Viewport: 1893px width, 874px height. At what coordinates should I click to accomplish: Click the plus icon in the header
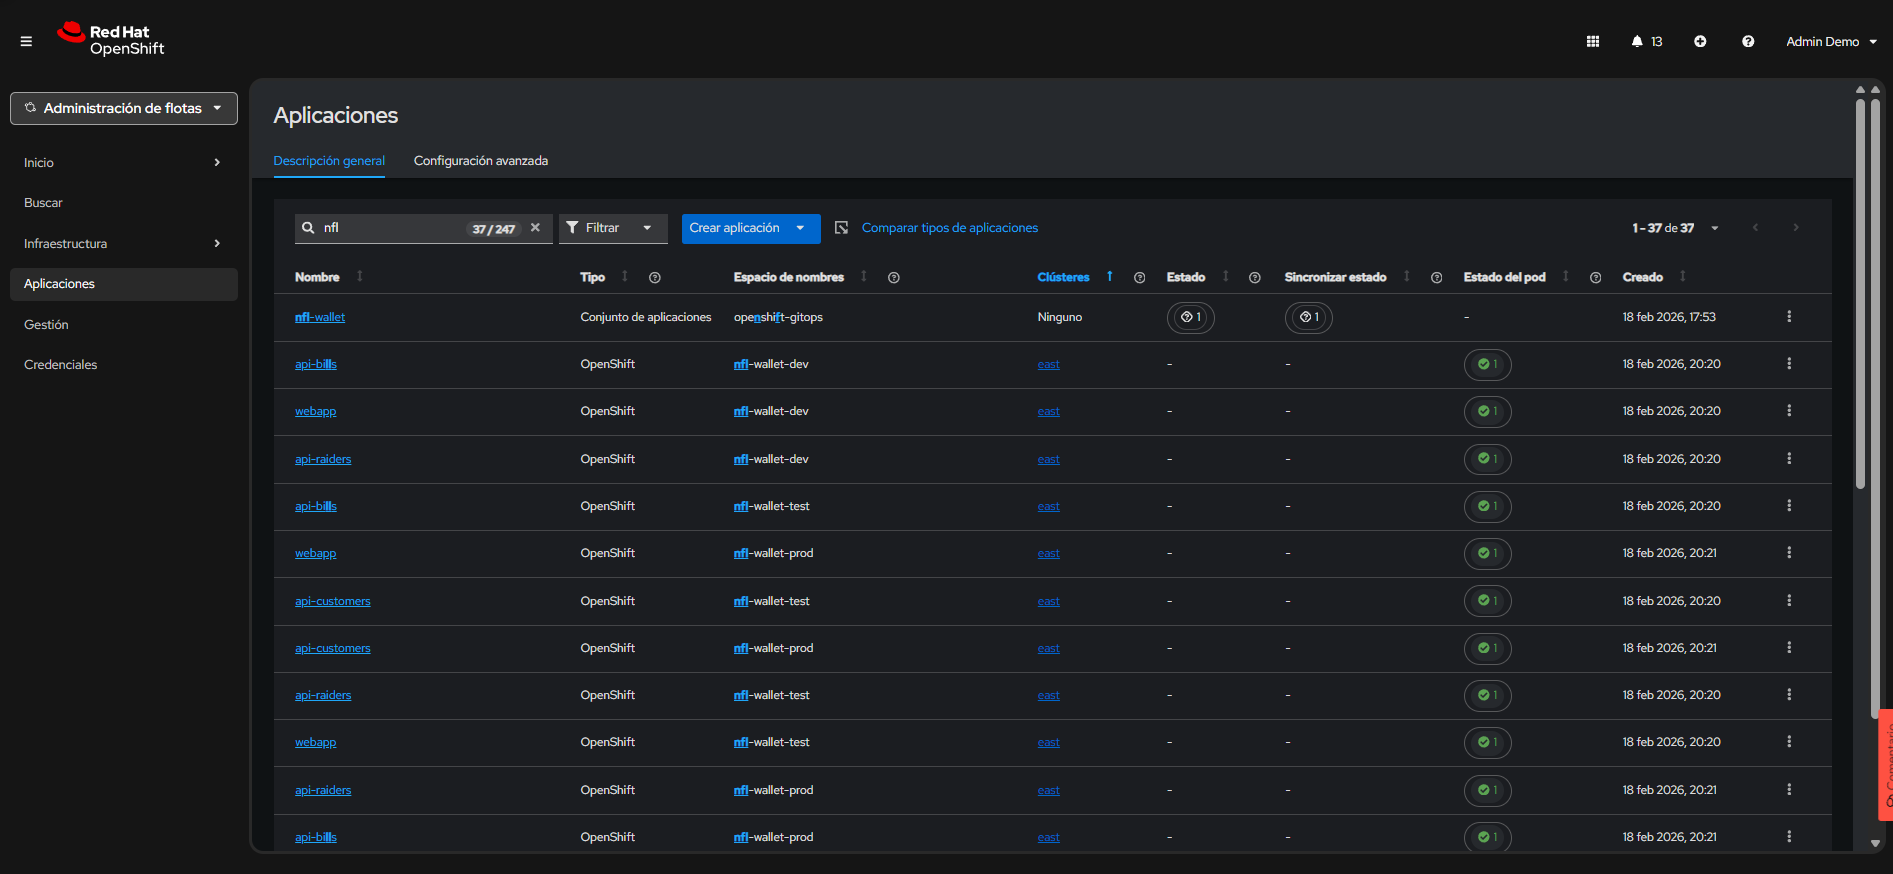coord(1700,41)
